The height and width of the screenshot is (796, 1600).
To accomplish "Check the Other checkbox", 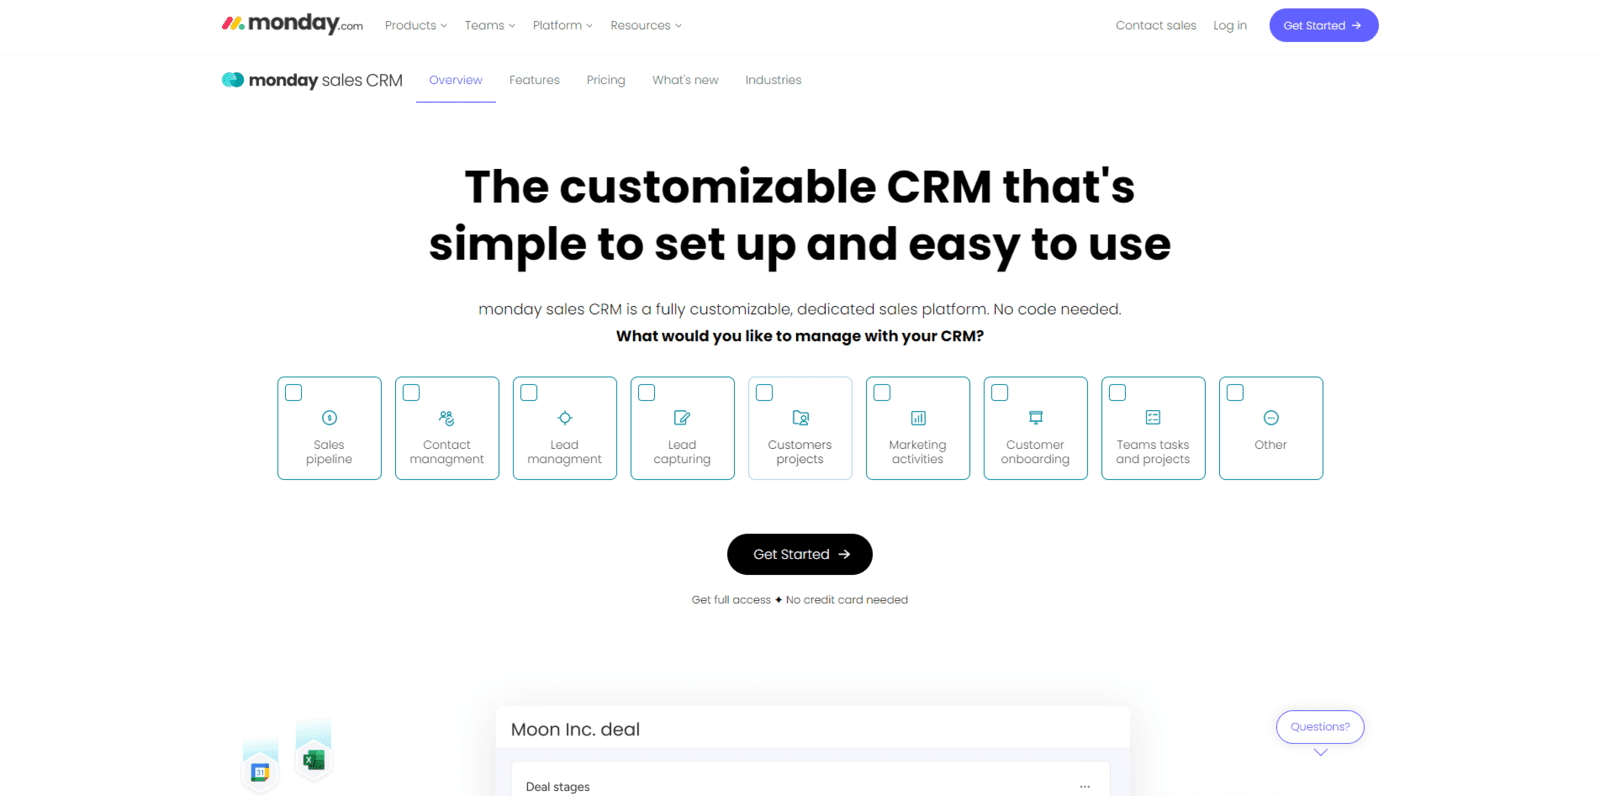I will pyautogui.click(x=1236, y=393).
